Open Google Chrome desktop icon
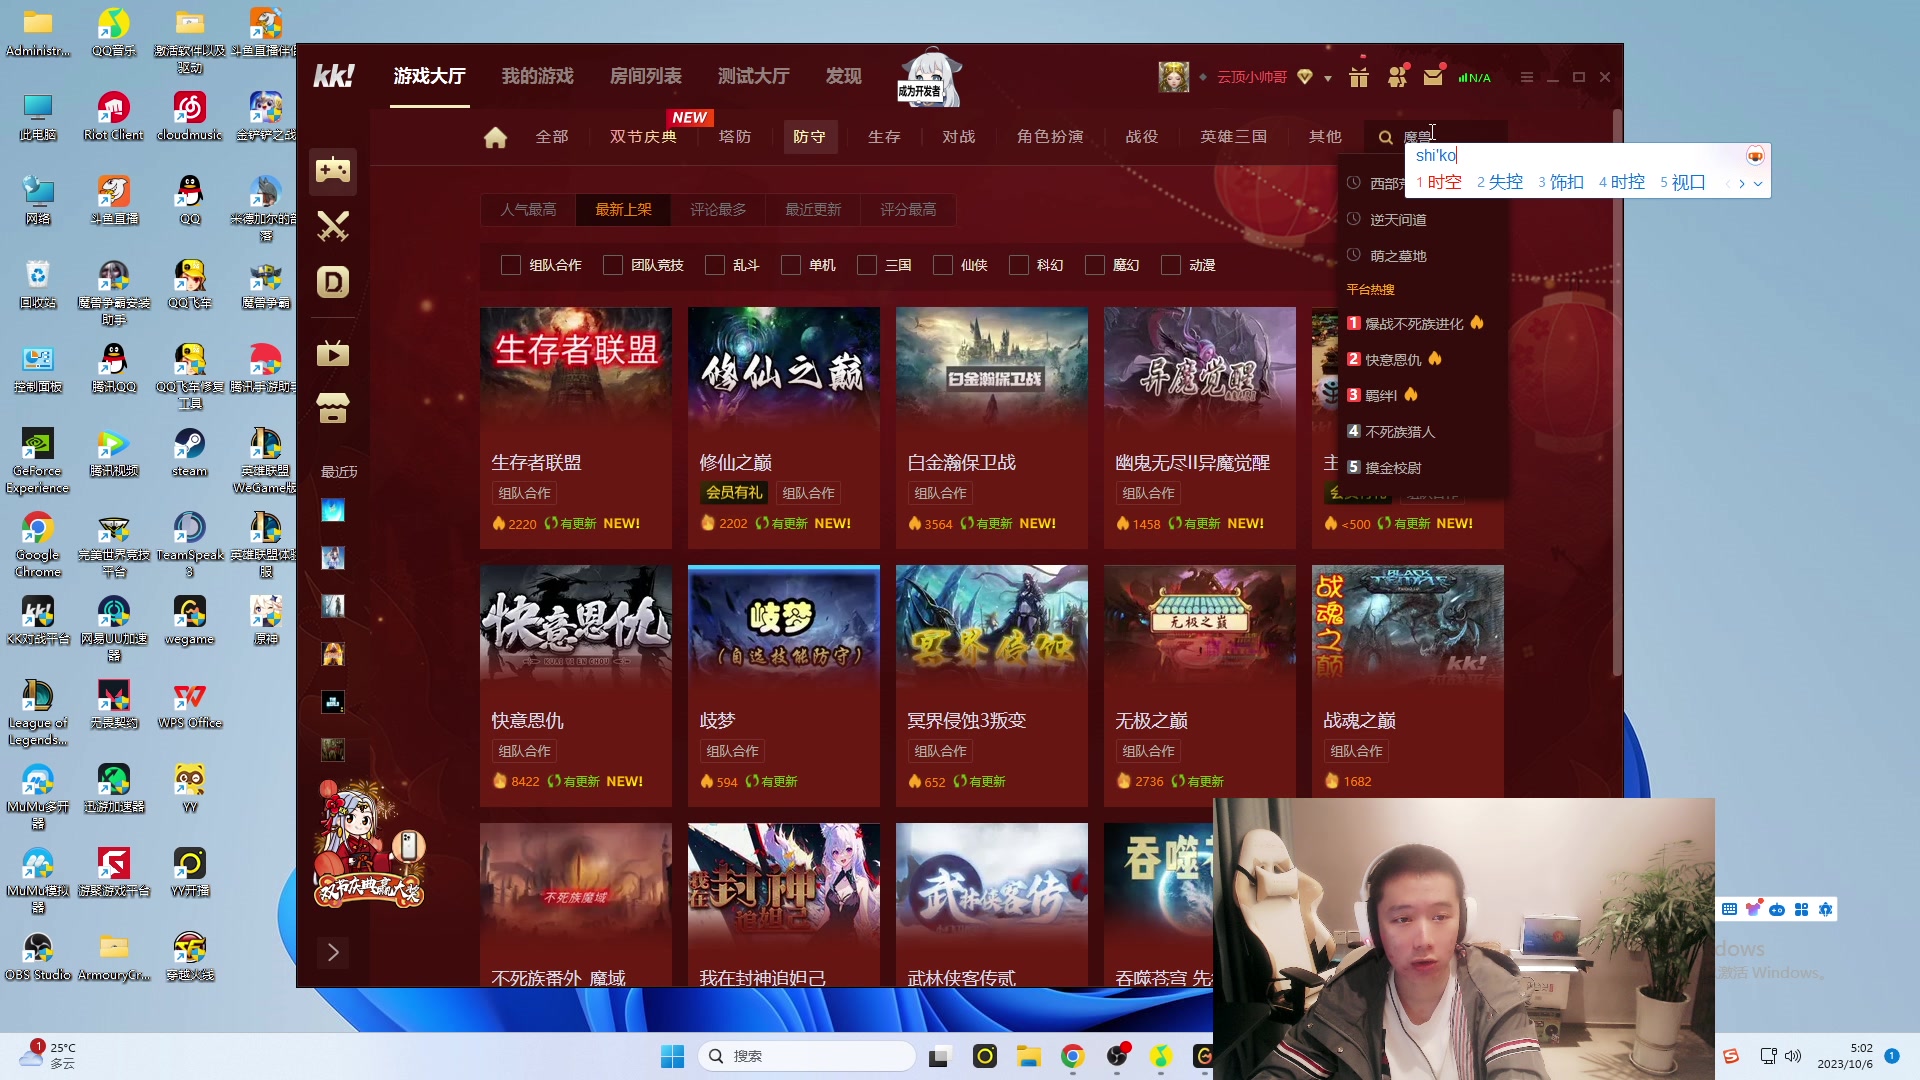 (x=38, y=544)
